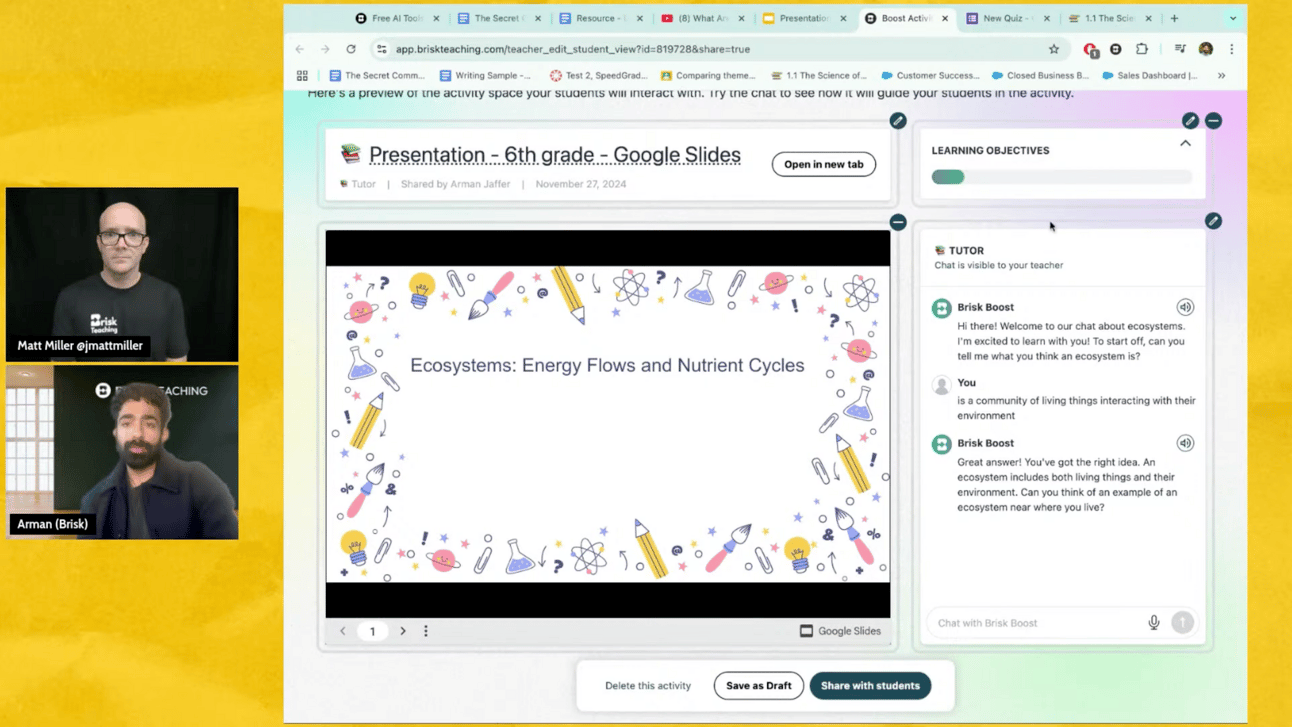The image size is (1292, 727).
Task: Play audio for first Brisk Boost message
Action: coord(1185,307)
